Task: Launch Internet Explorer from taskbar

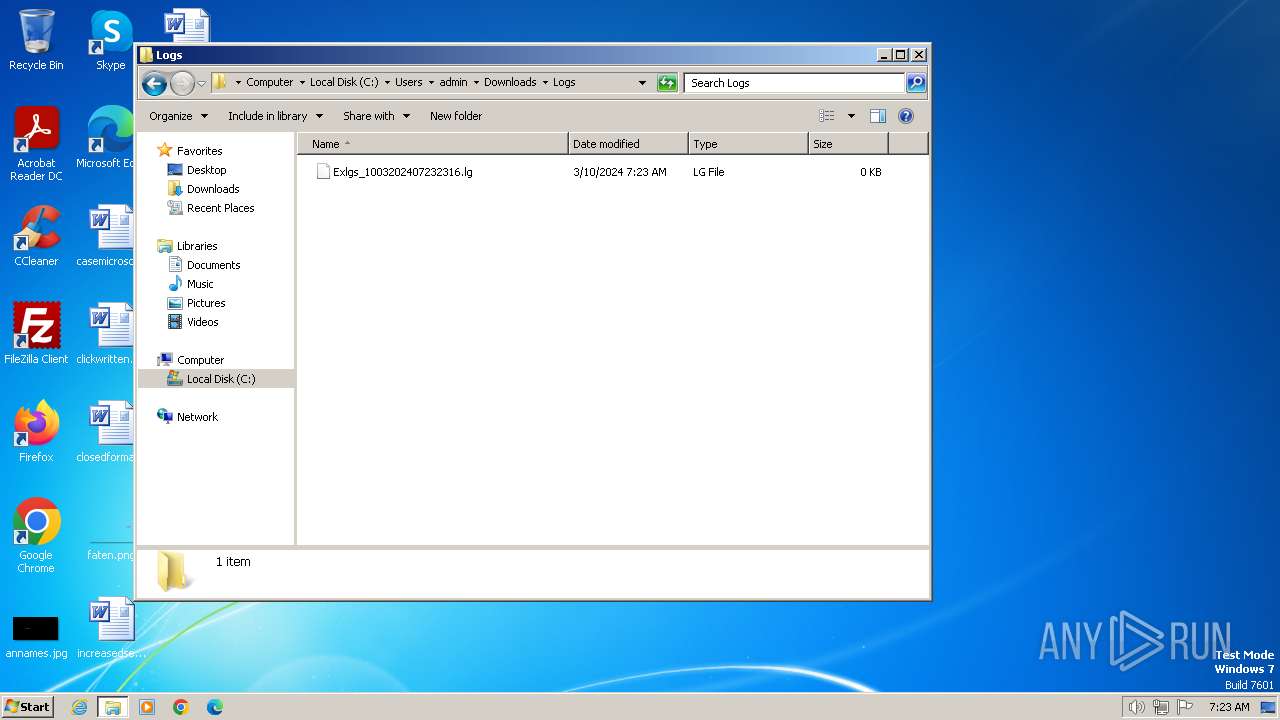Action: (79, 707)
